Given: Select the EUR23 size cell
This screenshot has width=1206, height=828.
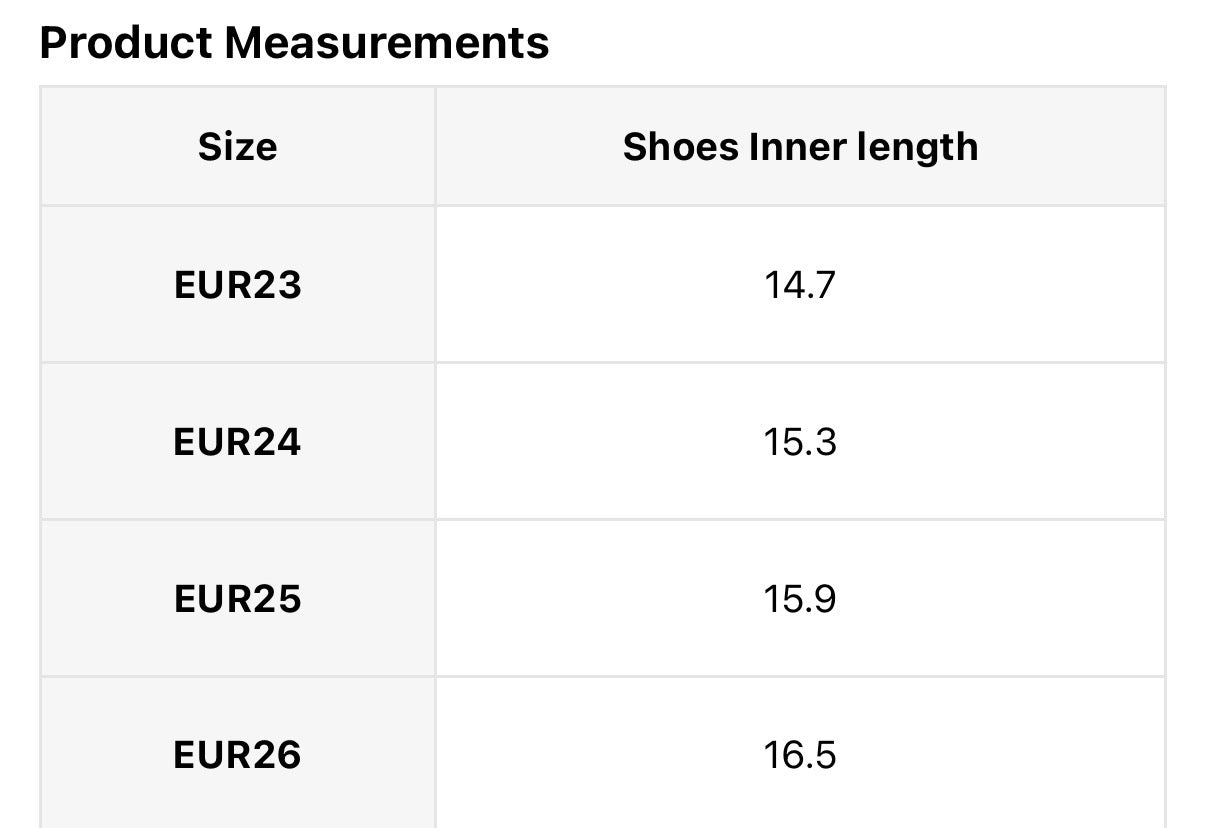Looking at the screenshot, I should point(237,286).
